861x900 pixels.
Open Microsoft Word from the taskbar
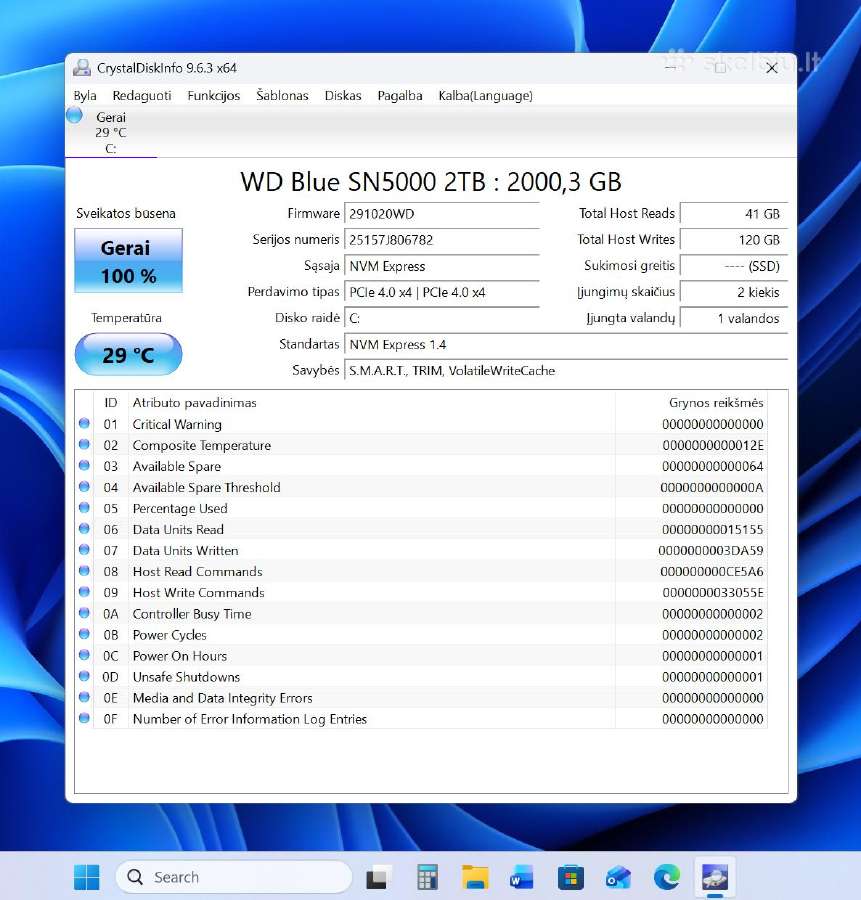click(522, 877)
